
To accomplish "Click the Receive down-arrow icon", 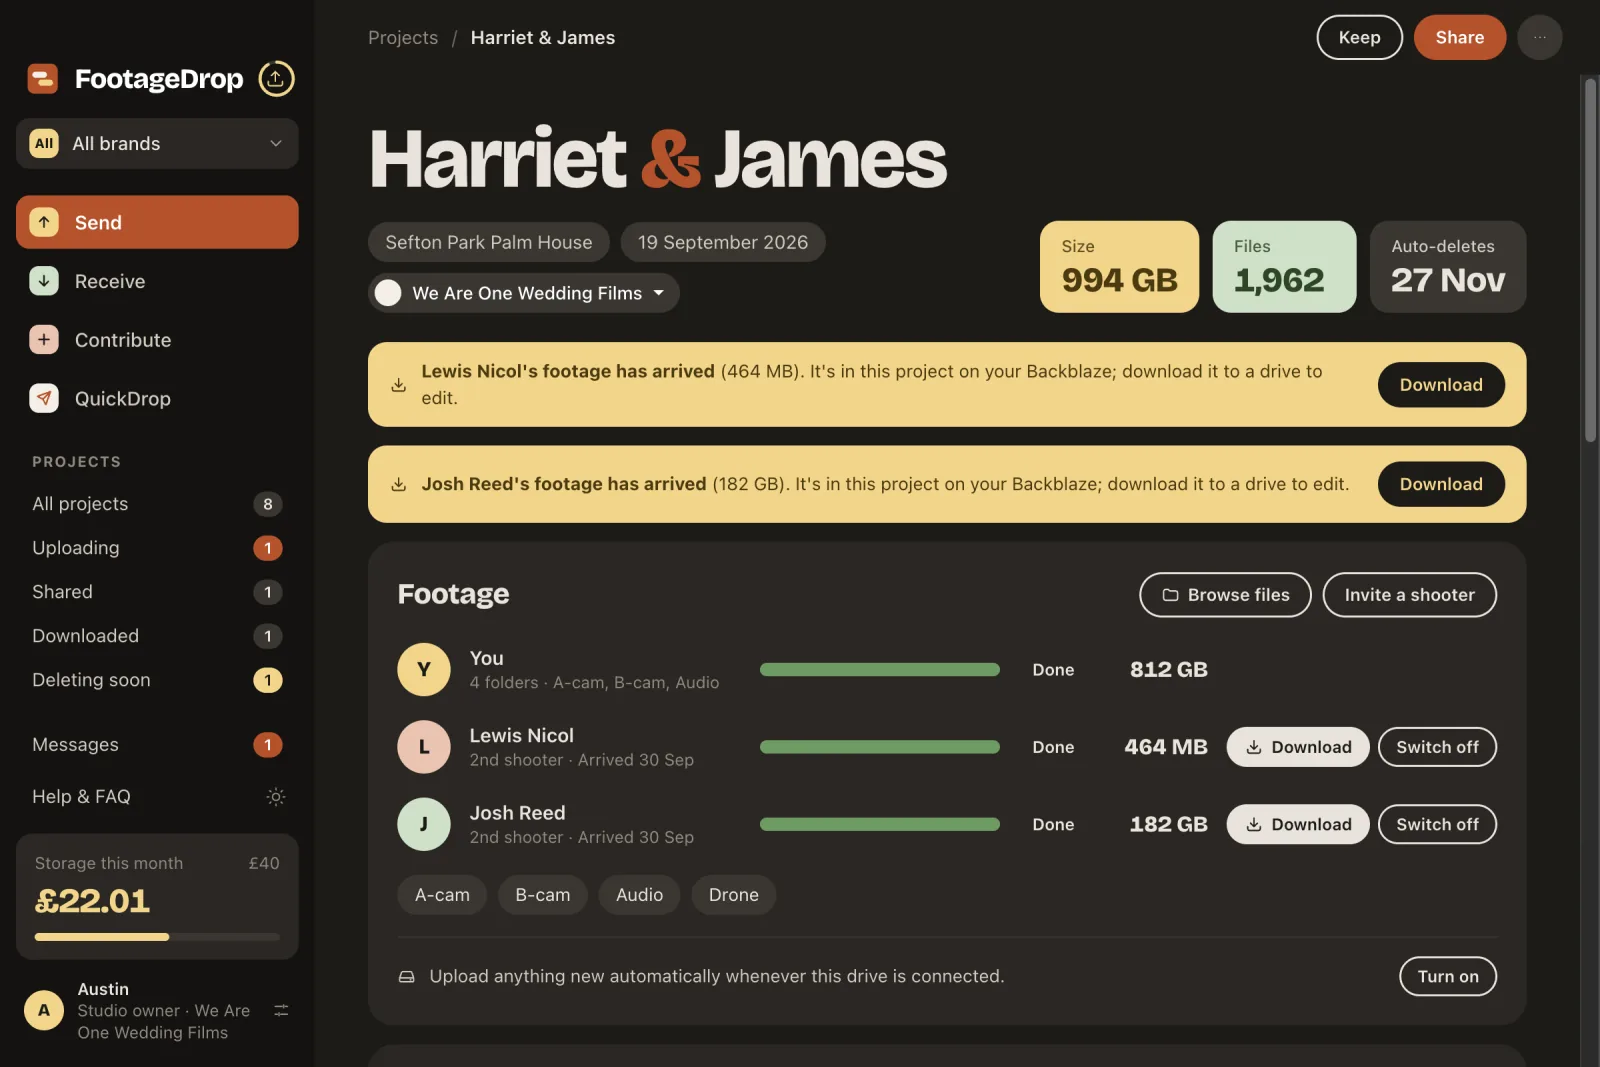I will (44, 281).
